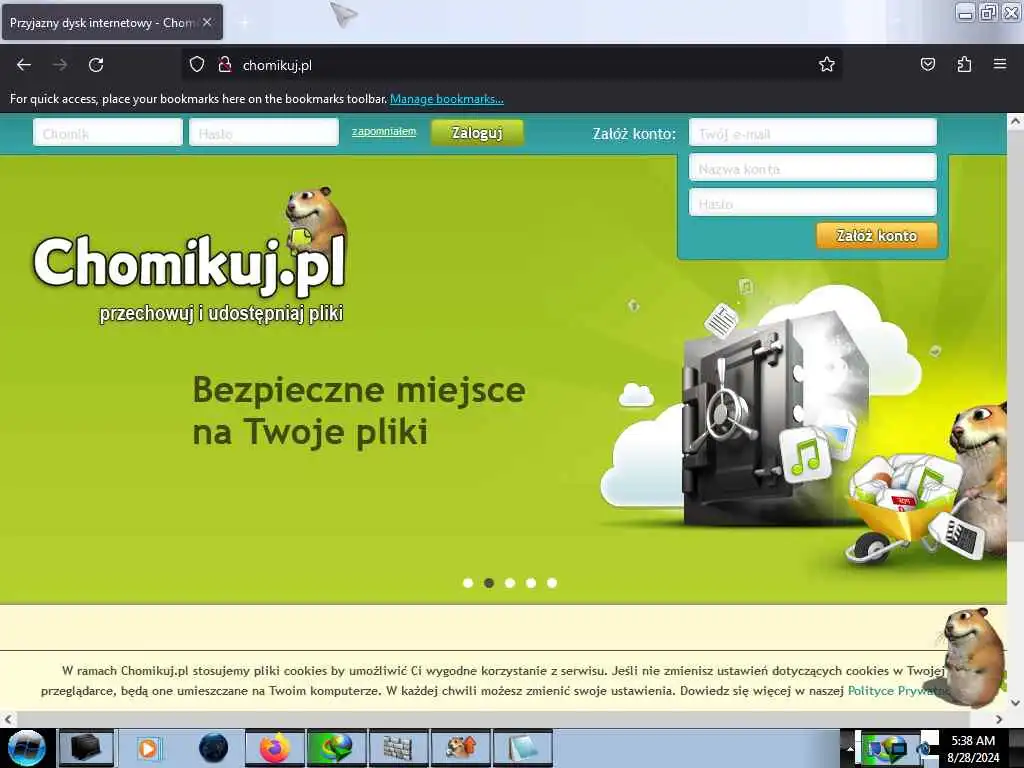Open the Pocket save icon
Viewport: 1024px width, 768px height.
[x=927, y=64]
